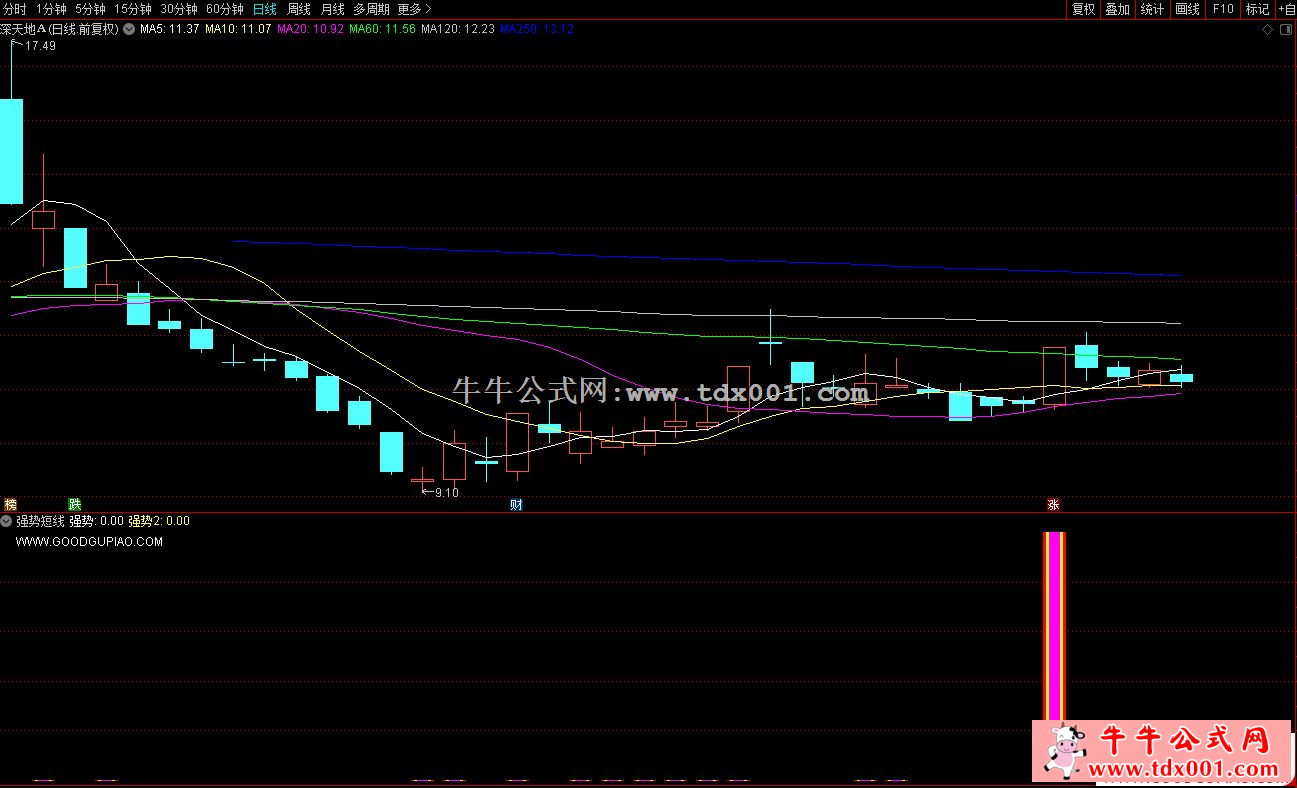Expand the 更多 periods menu
Viewport: 1297px width, 788px height.
[414, 9]
